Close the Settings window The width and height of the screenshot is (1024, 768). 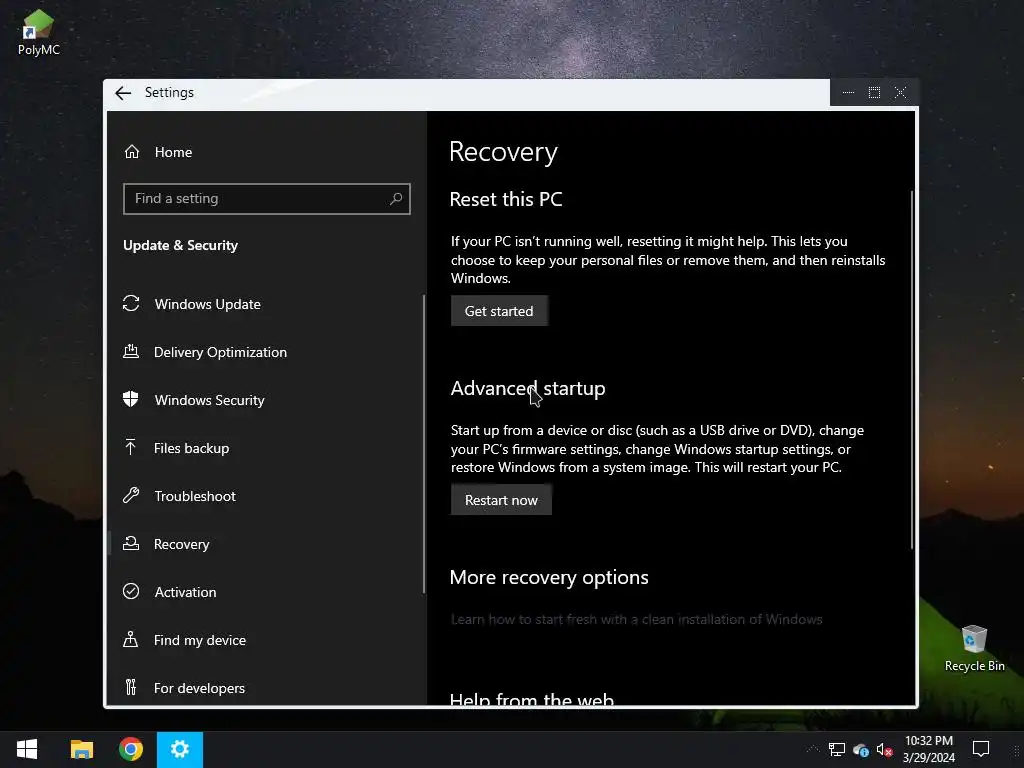[x=900, y=93]
